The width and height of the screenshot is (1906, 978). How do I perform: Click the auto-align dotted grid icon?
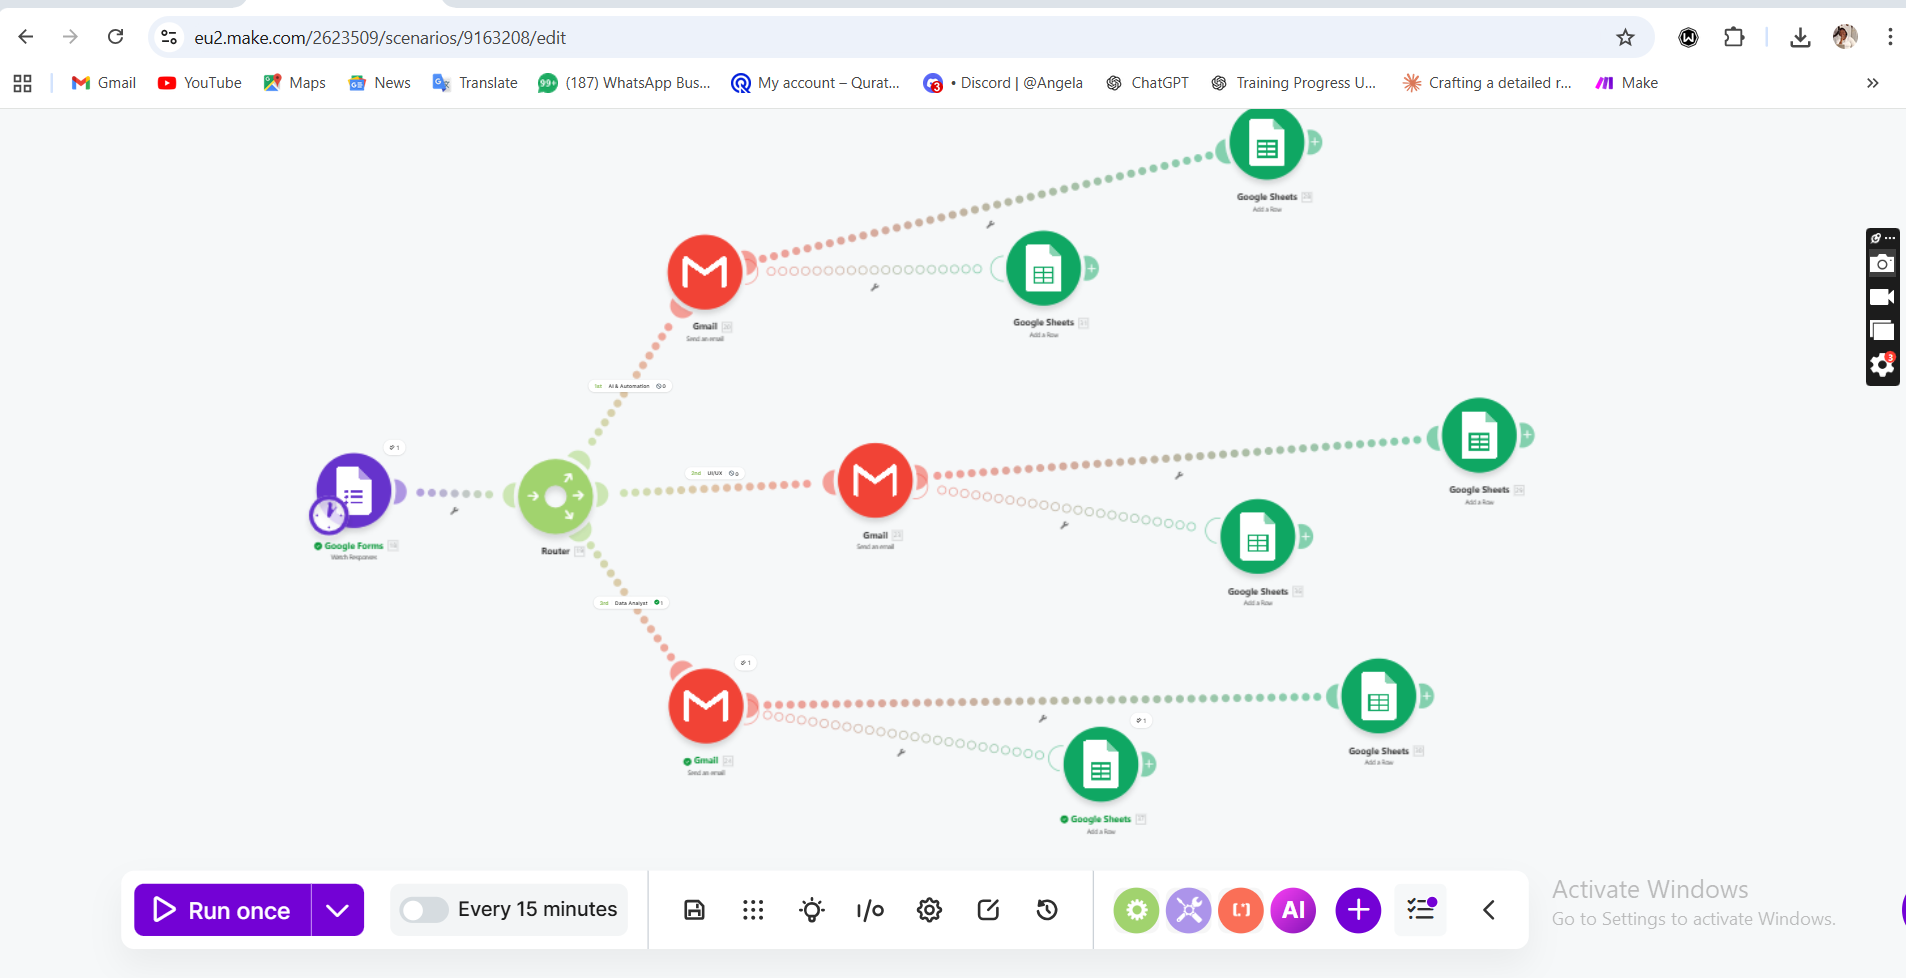click(753, 910)
